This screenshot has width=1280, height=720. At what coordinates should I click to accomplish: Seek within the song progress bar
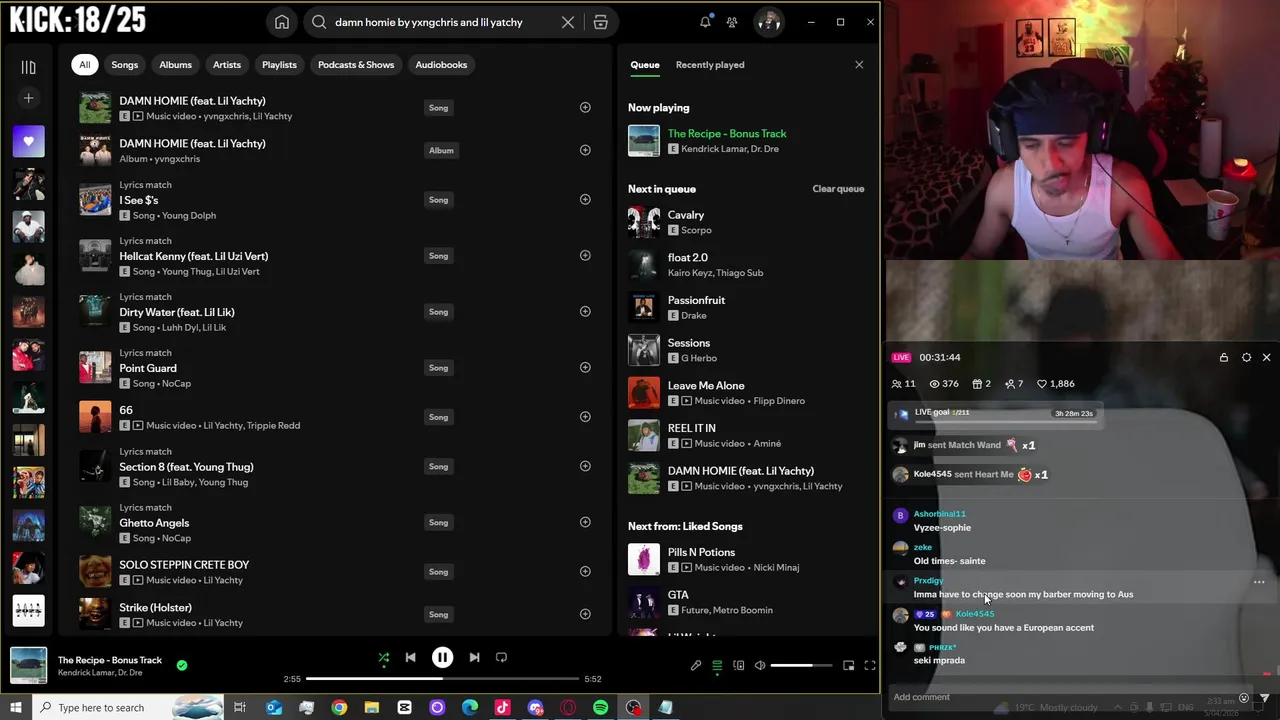pyautogui.click(x=442, y=679)
